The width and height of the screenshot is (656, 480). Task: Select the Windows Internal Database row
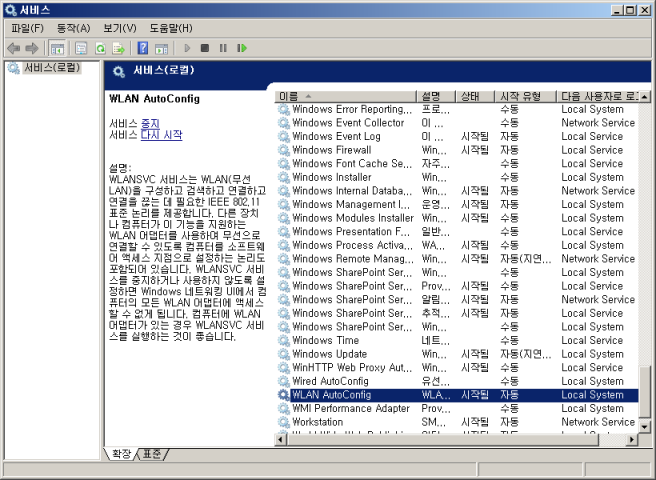(x=457, y=191)
